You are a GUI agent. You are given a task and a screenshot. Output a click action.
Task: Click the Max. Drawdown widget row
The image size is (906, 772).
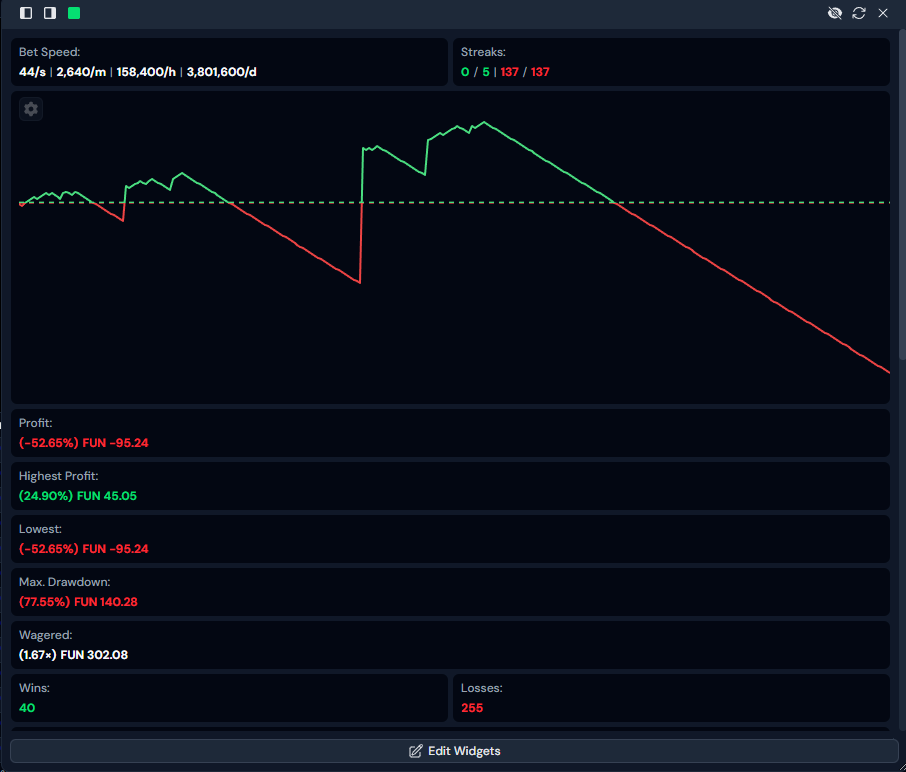(450, 592)
